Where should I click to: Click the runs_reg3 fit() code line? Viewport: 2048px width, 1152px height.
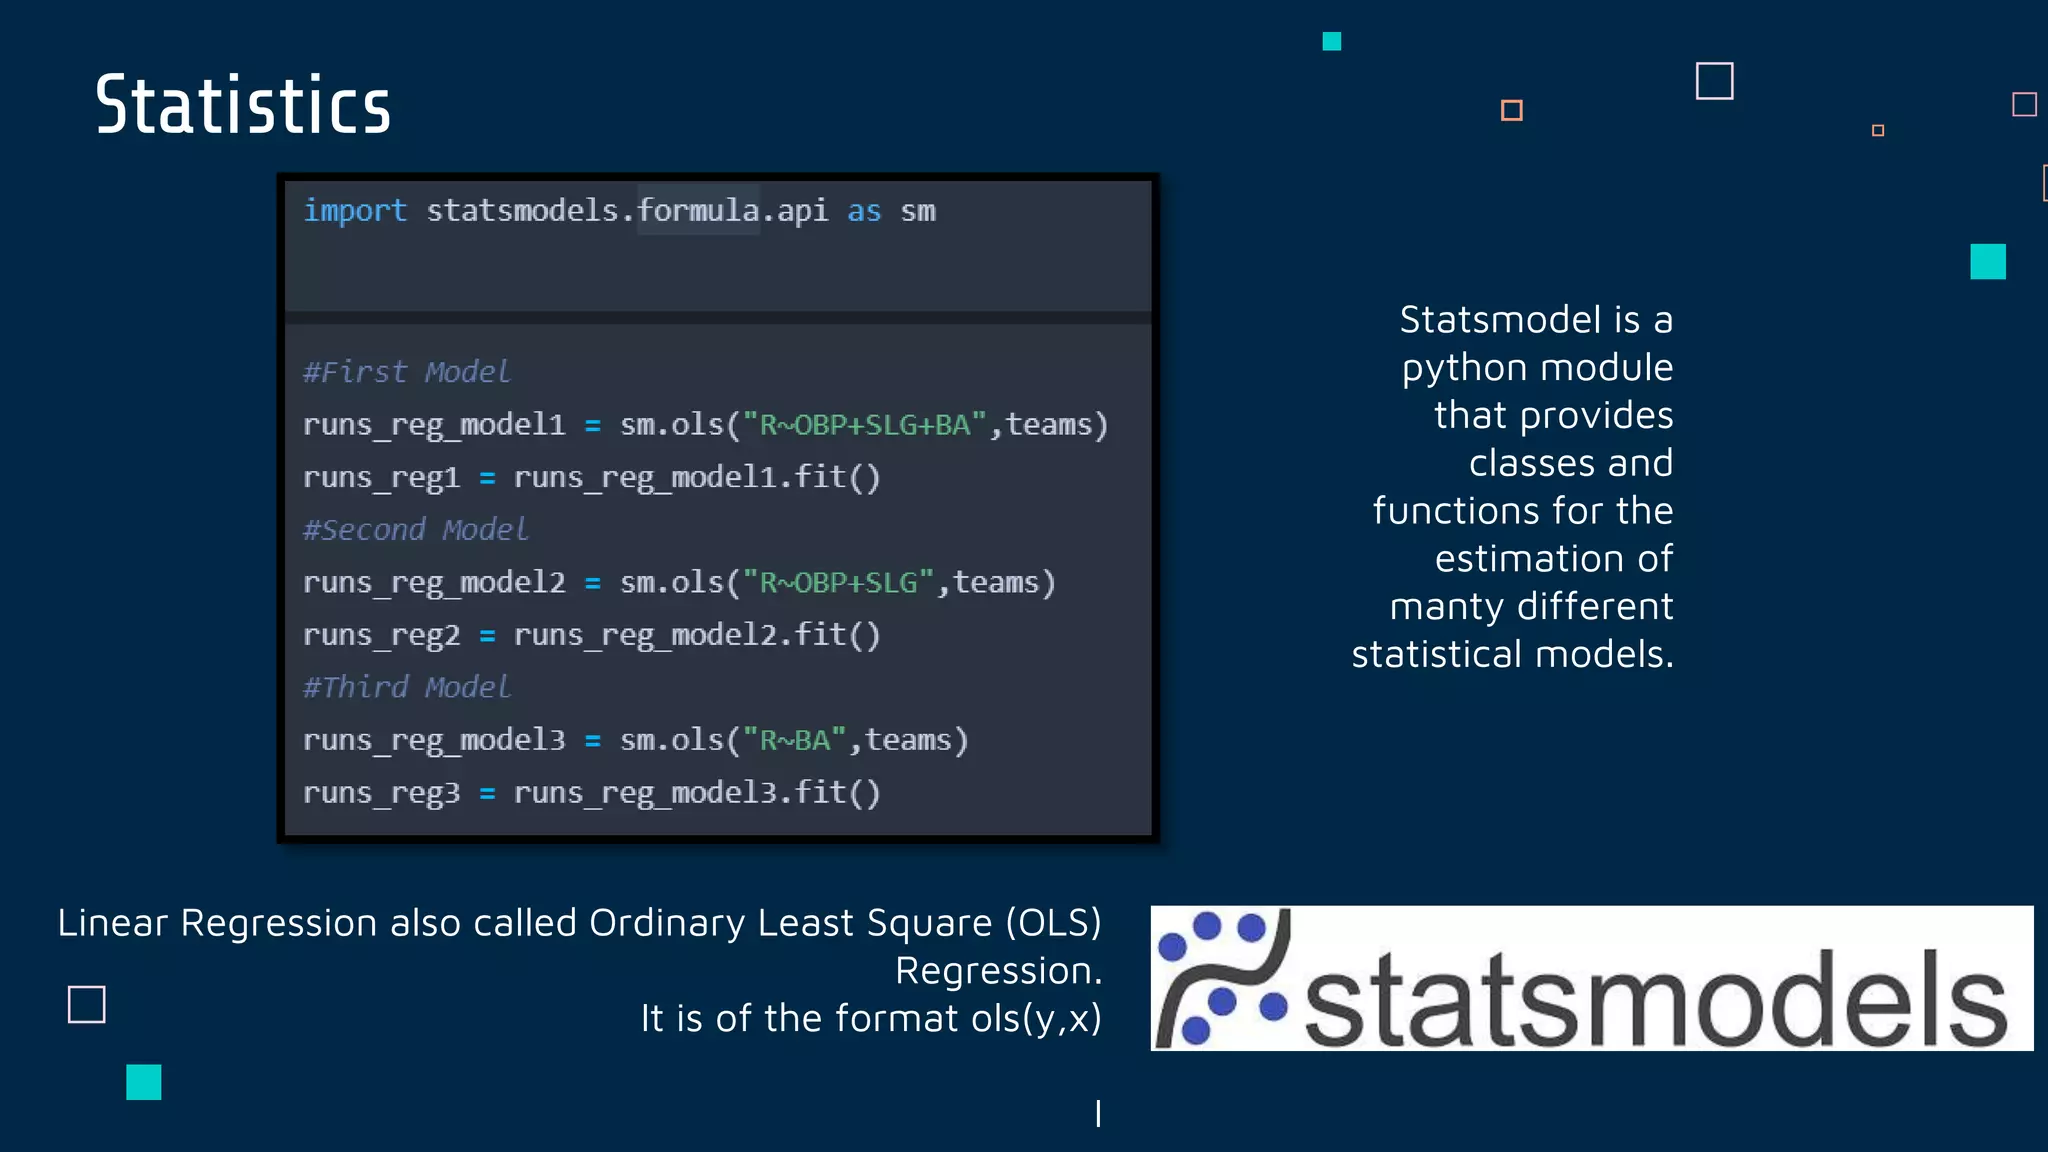(591, 793)
